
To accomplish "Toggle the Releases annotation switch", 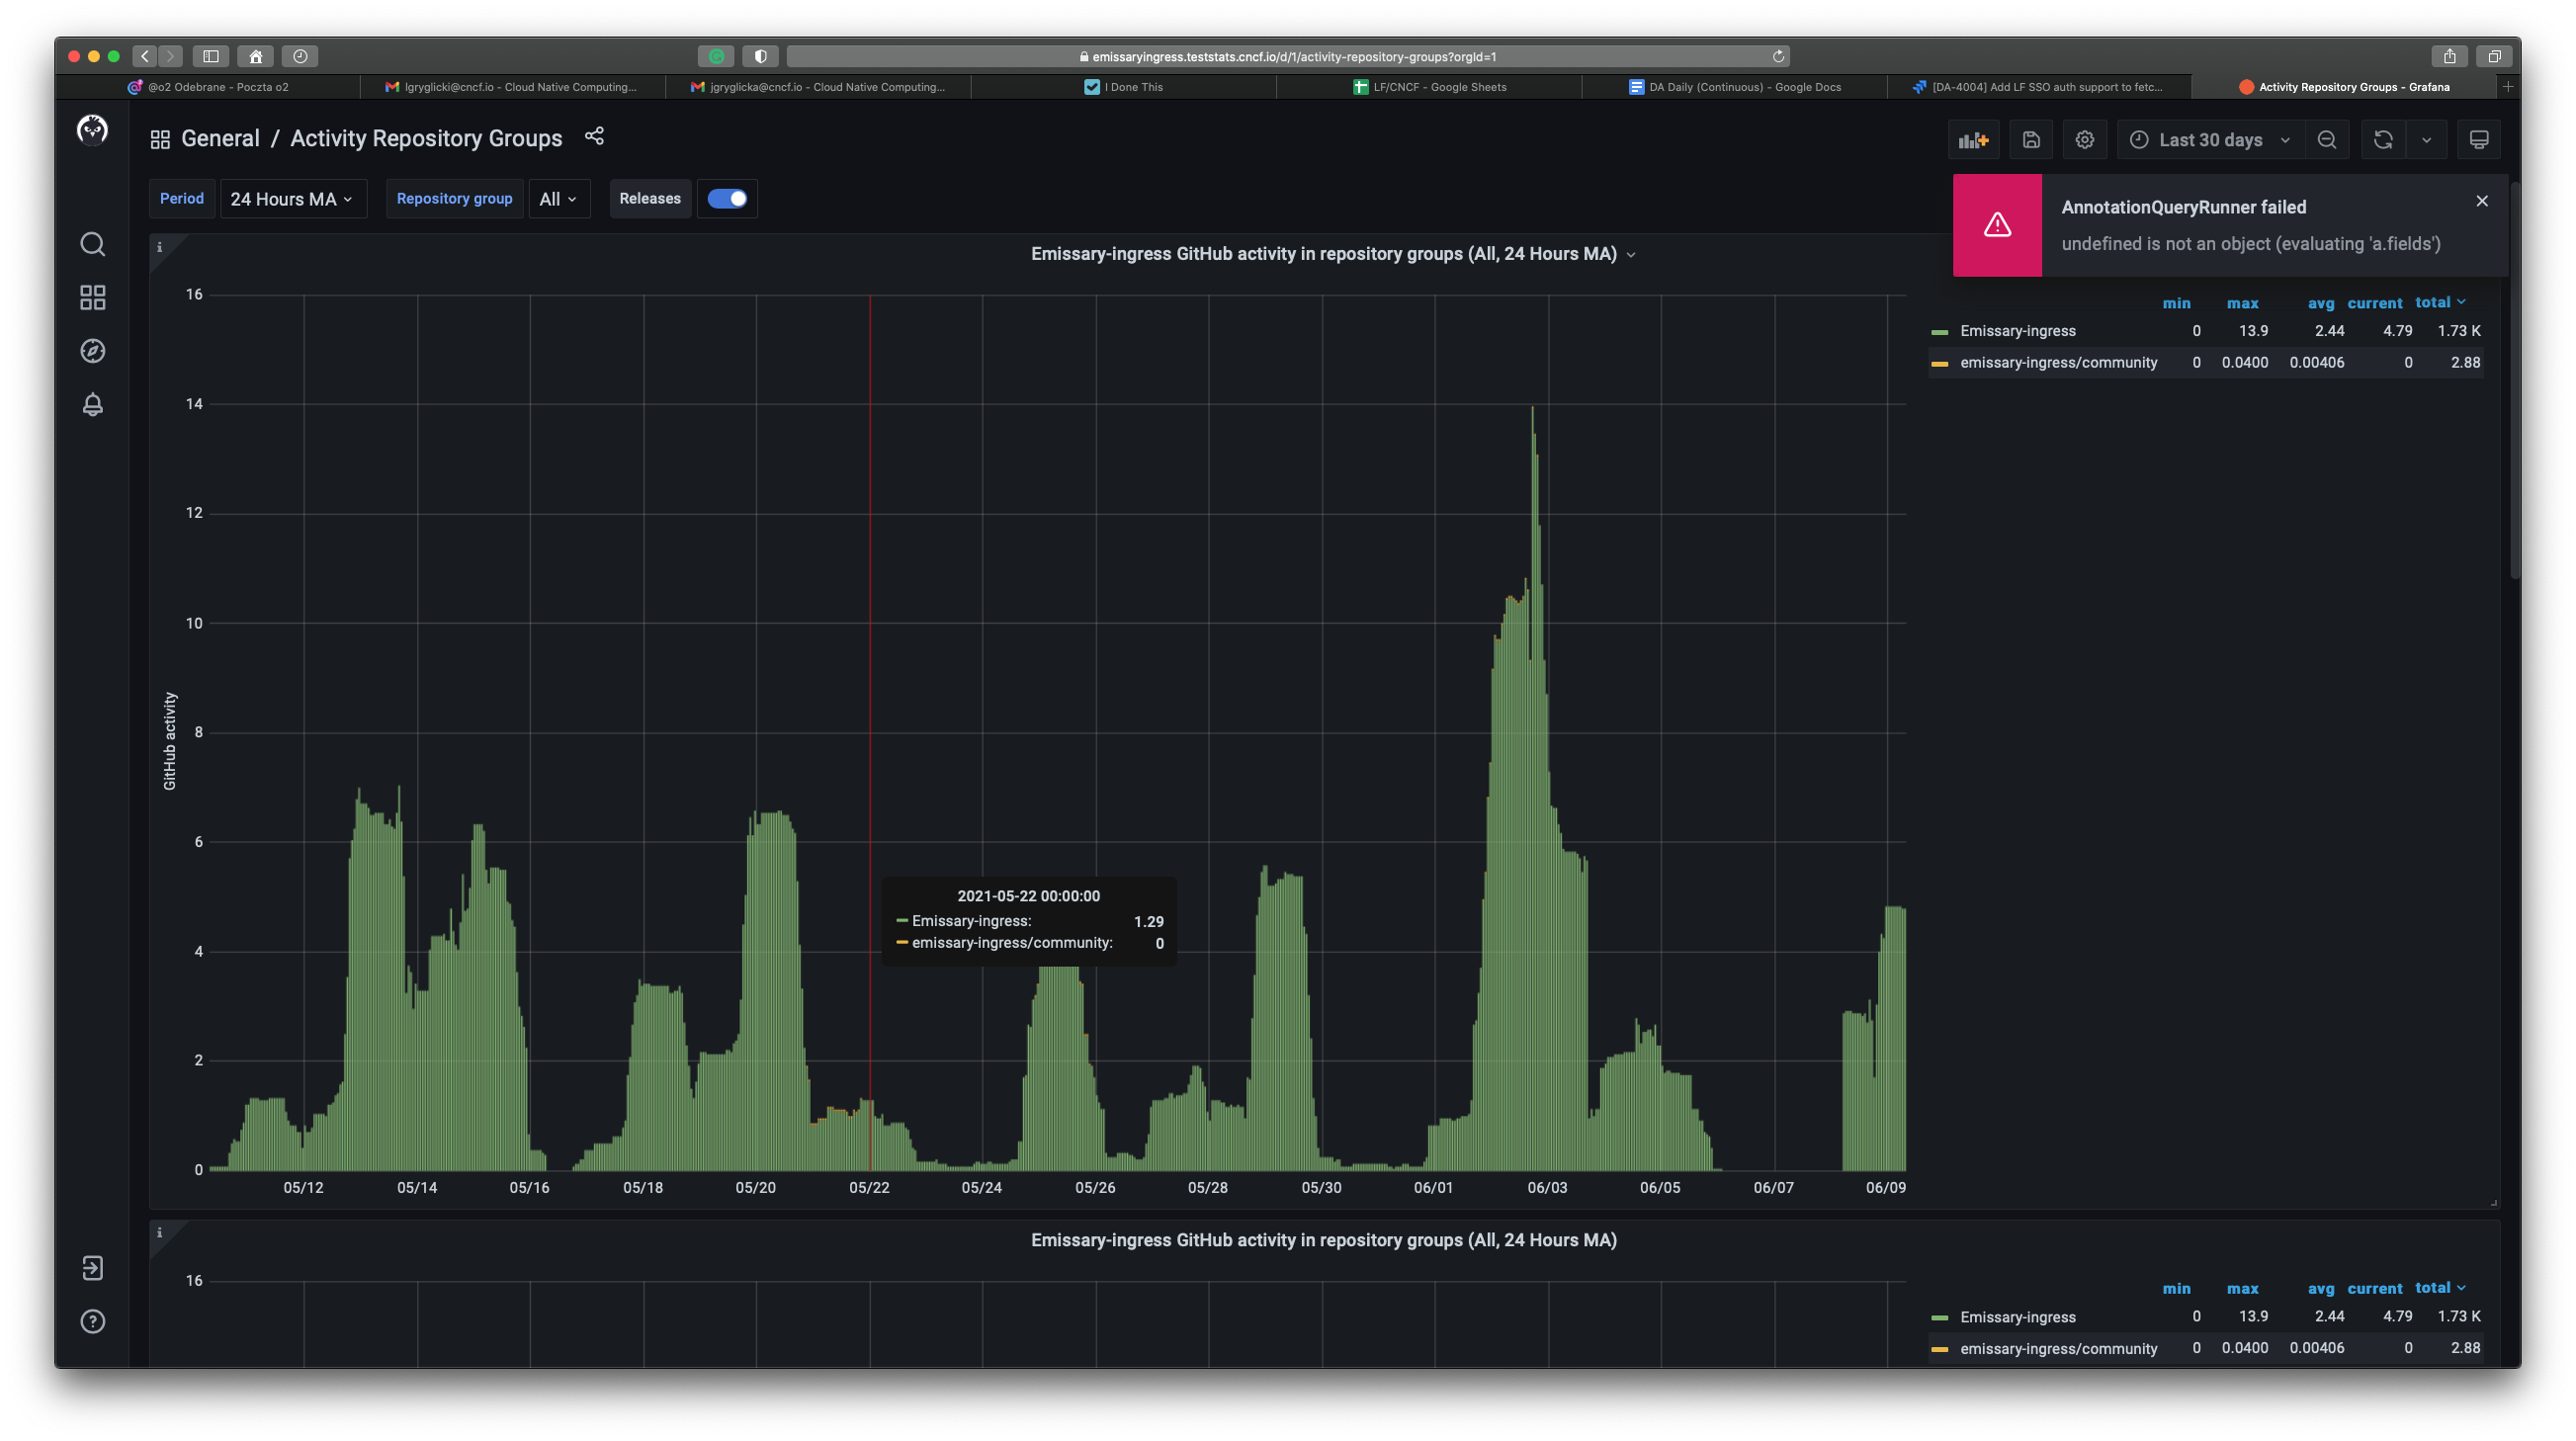I will point(727,198).
